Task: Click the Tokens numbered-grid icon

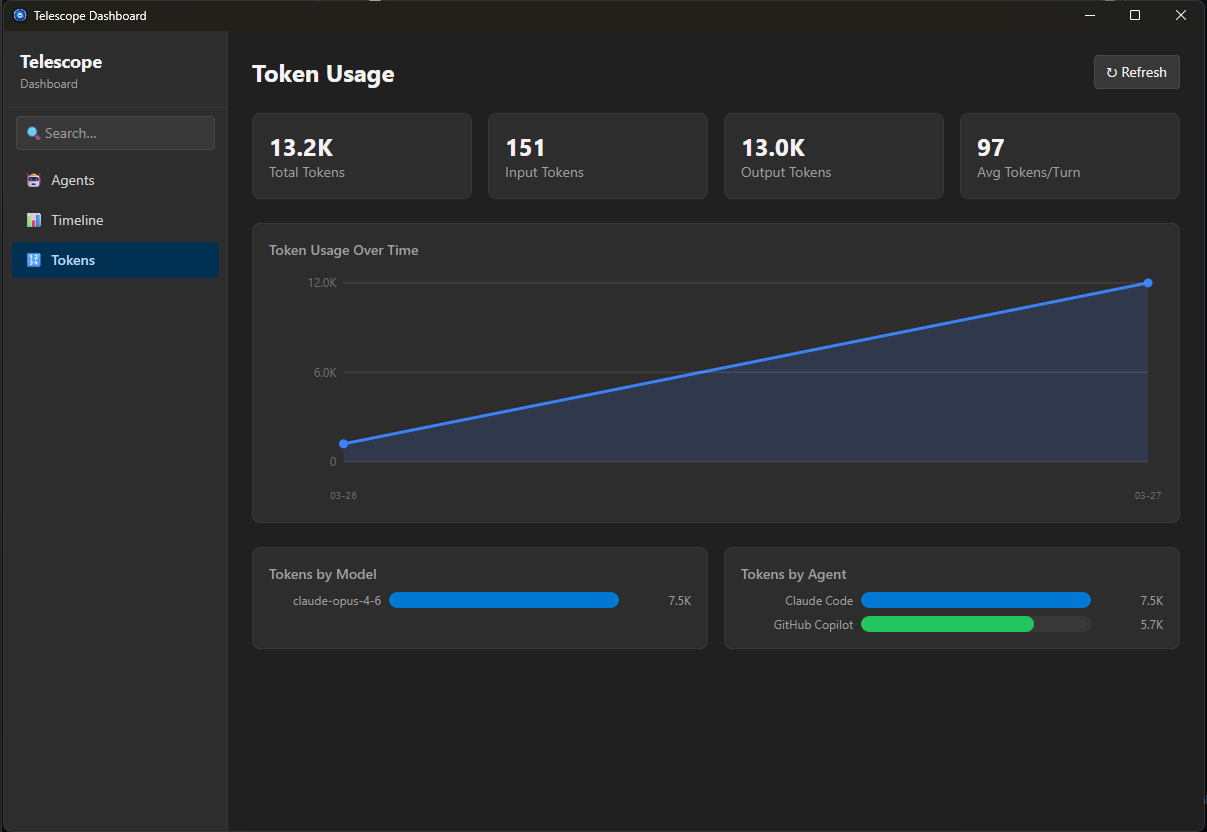Action: (33, 260)
